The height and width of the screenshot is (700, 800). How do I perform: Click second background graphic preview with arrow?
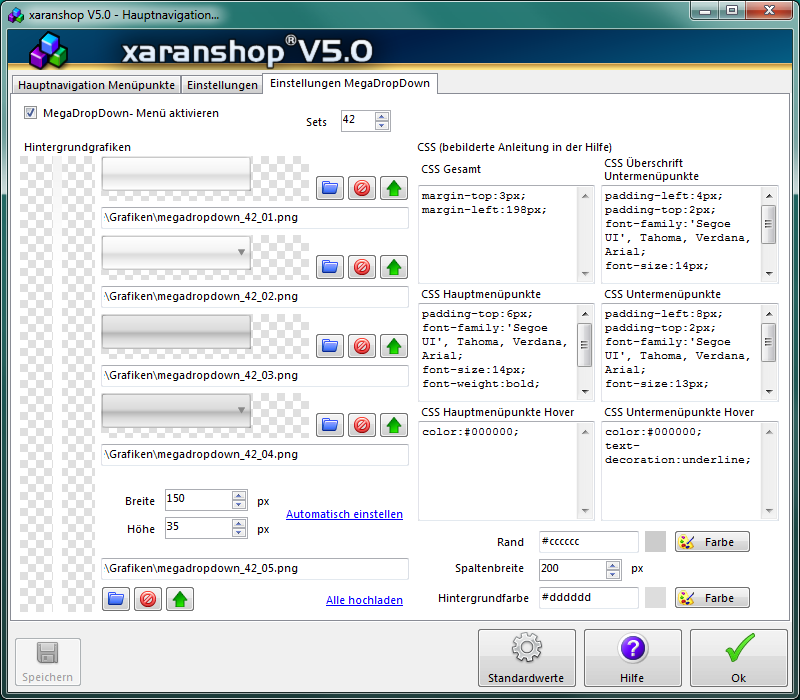pos(176,253)
